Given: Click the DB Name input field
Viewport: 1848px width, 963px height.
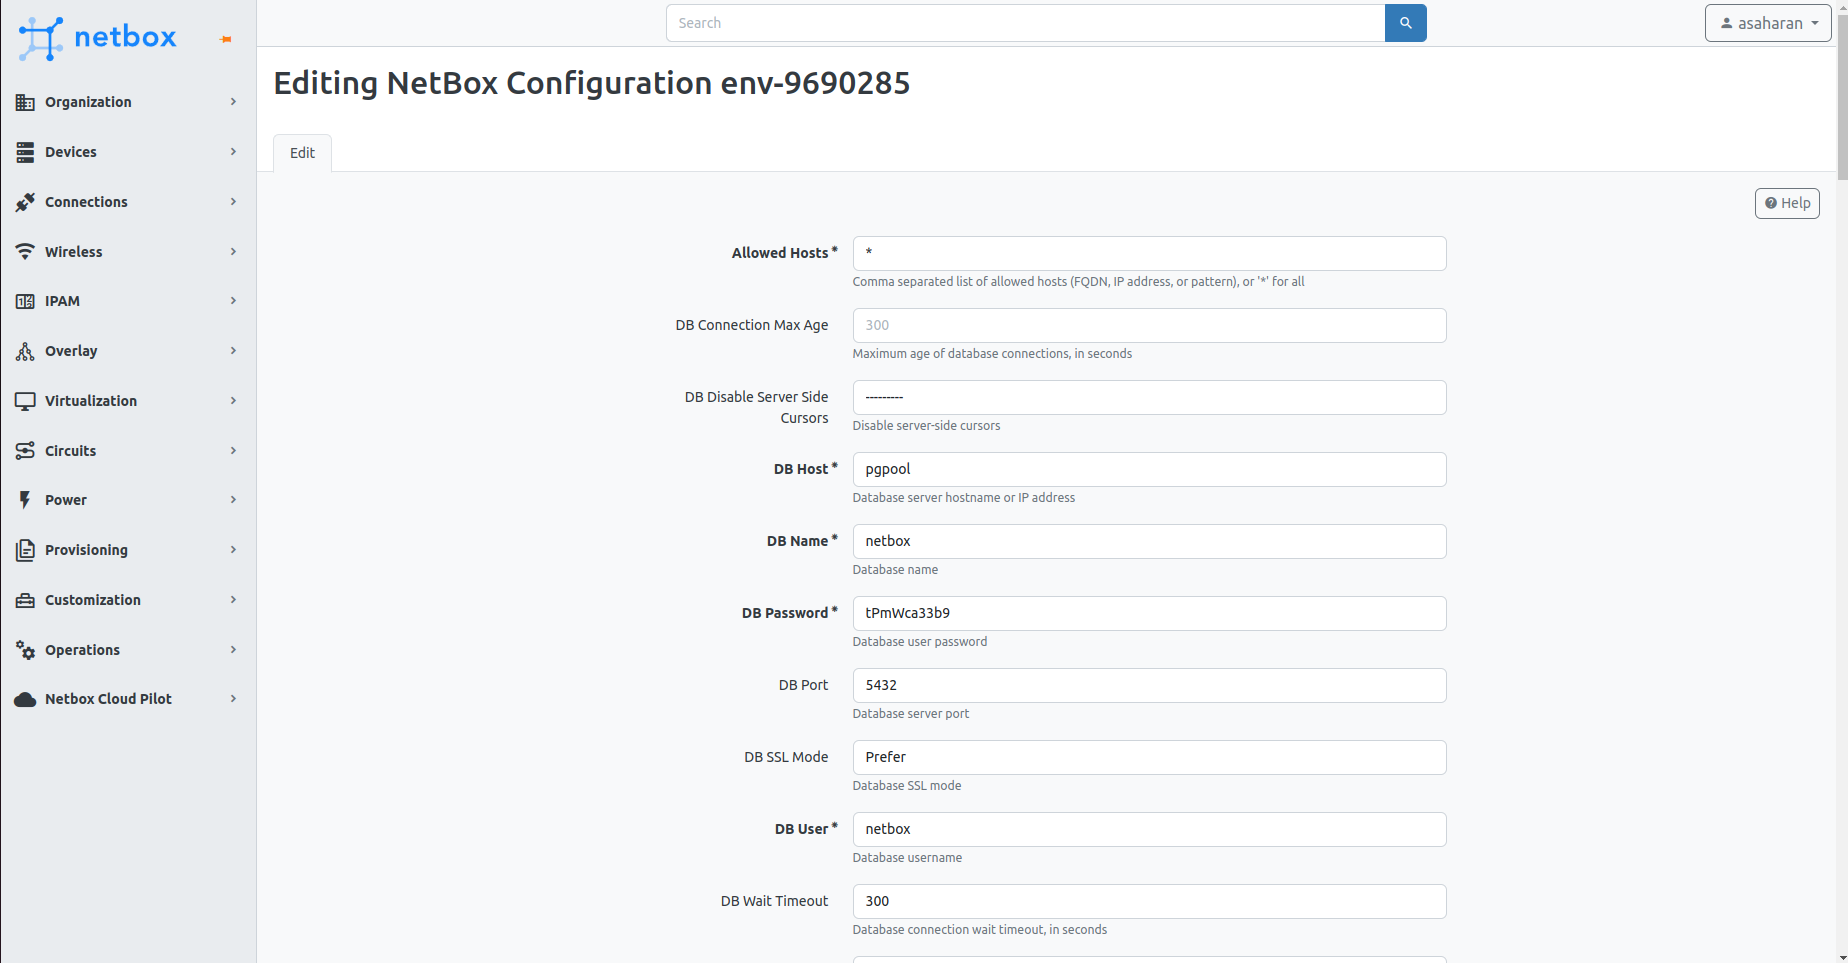Looking at the screenshot, I should click(x=1149, y=541).
